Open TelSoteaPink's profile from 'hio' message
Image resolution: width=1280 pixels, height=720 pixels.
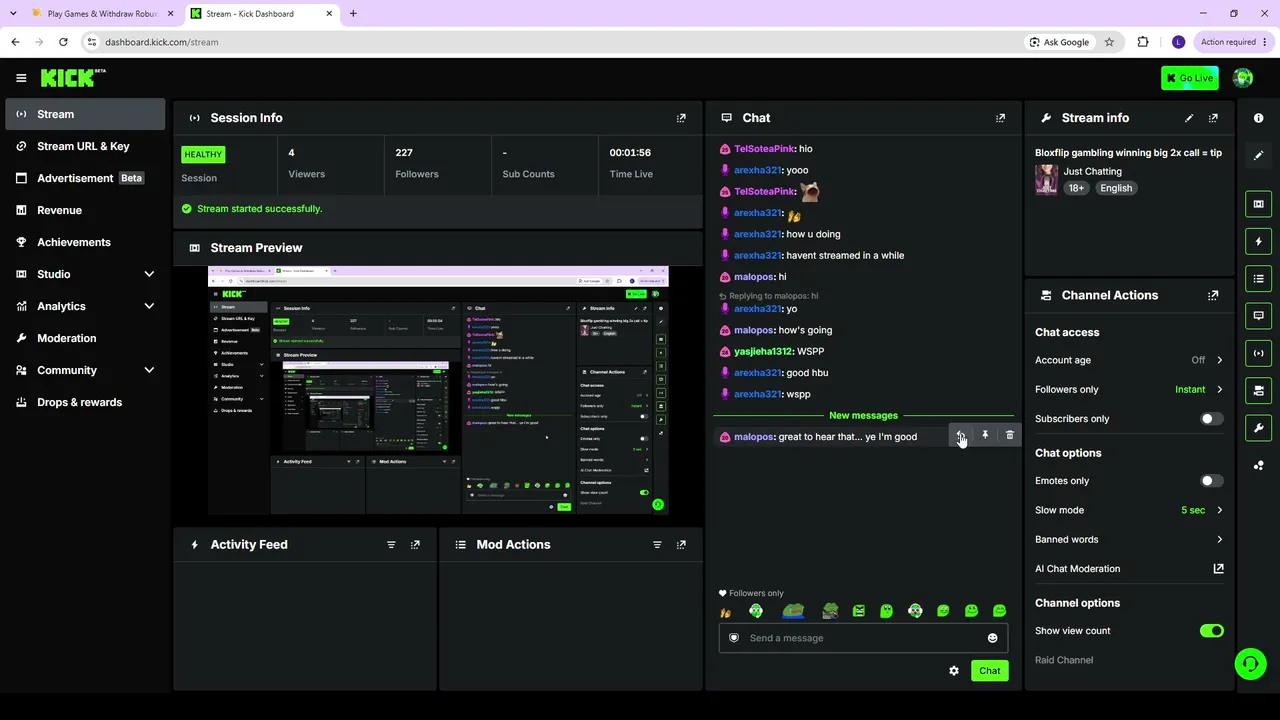765,149
